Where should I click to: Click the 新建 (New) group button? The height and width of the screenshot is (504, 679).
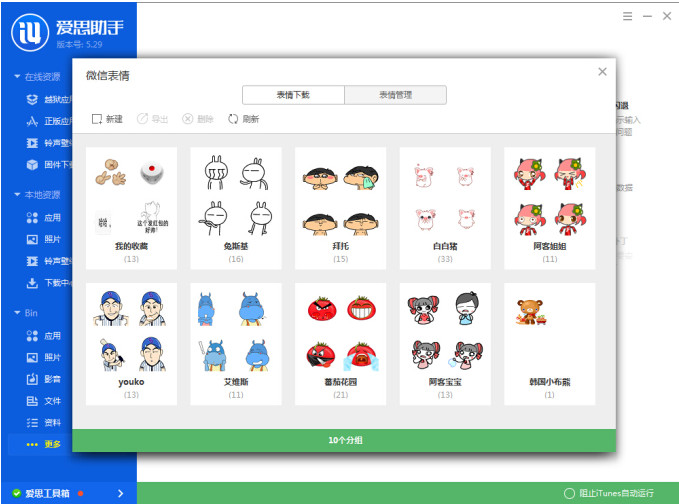pyautogui.click(x=107, y=119)
